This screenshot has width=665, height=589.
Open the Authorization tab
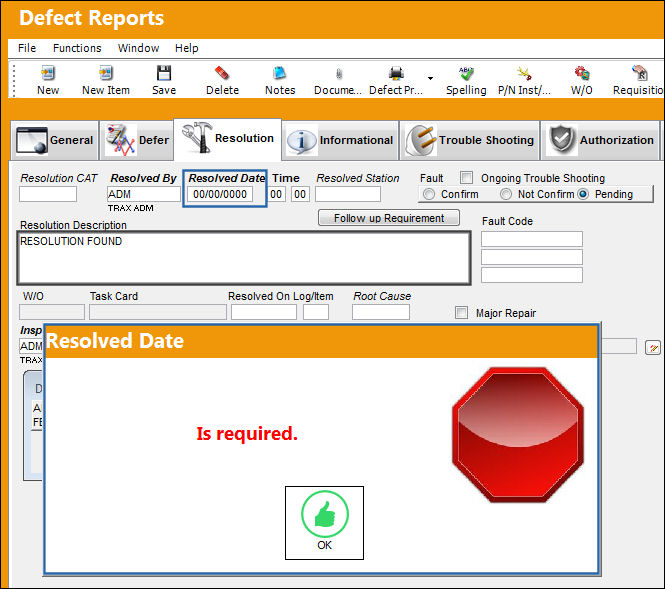[x=600, y=140]
